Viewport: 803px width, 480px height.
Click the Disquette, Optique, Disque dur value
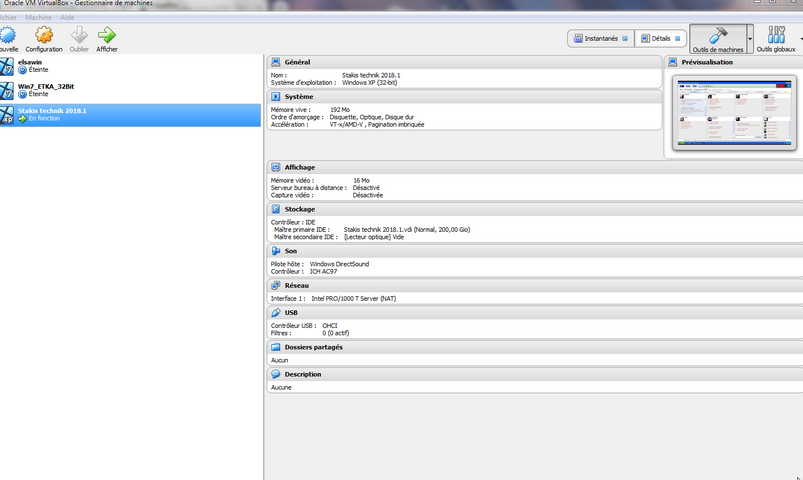coord(372,117)
